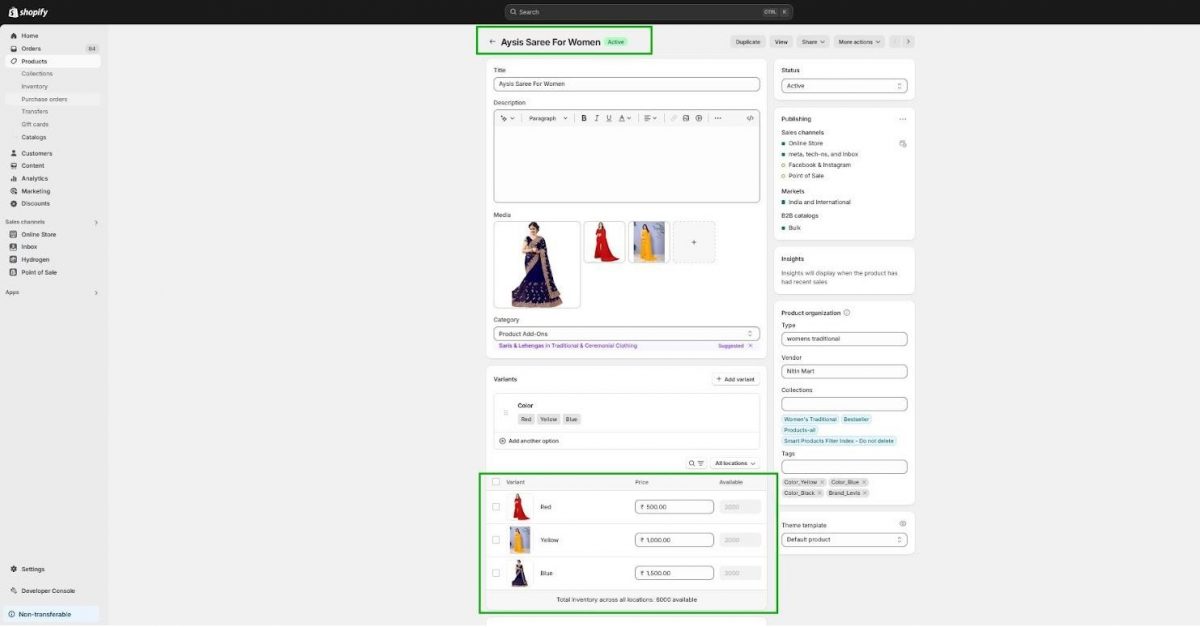The height and width of the screenshot is (627, 1200).
Task: Click the Duplicate button at the top
Action: (747, 41)
